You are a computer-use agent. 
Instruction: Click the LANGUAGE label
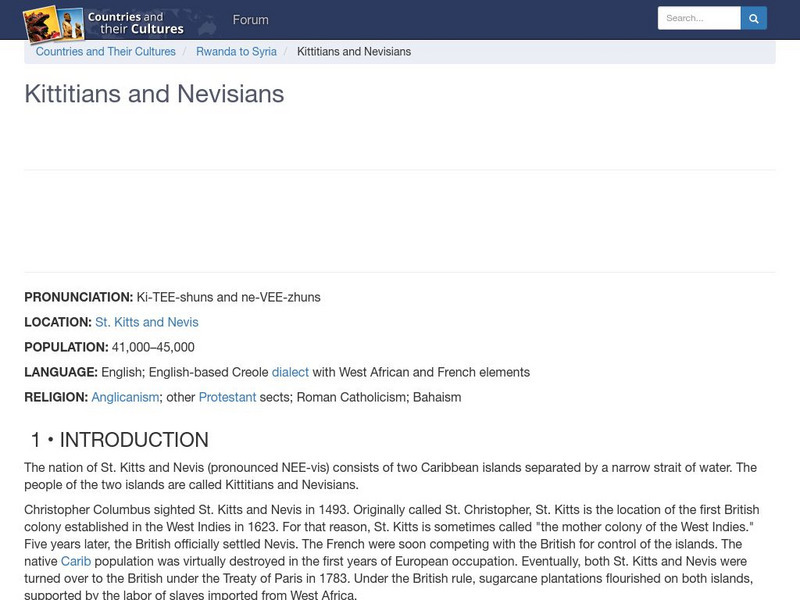(x=61, y=372)
